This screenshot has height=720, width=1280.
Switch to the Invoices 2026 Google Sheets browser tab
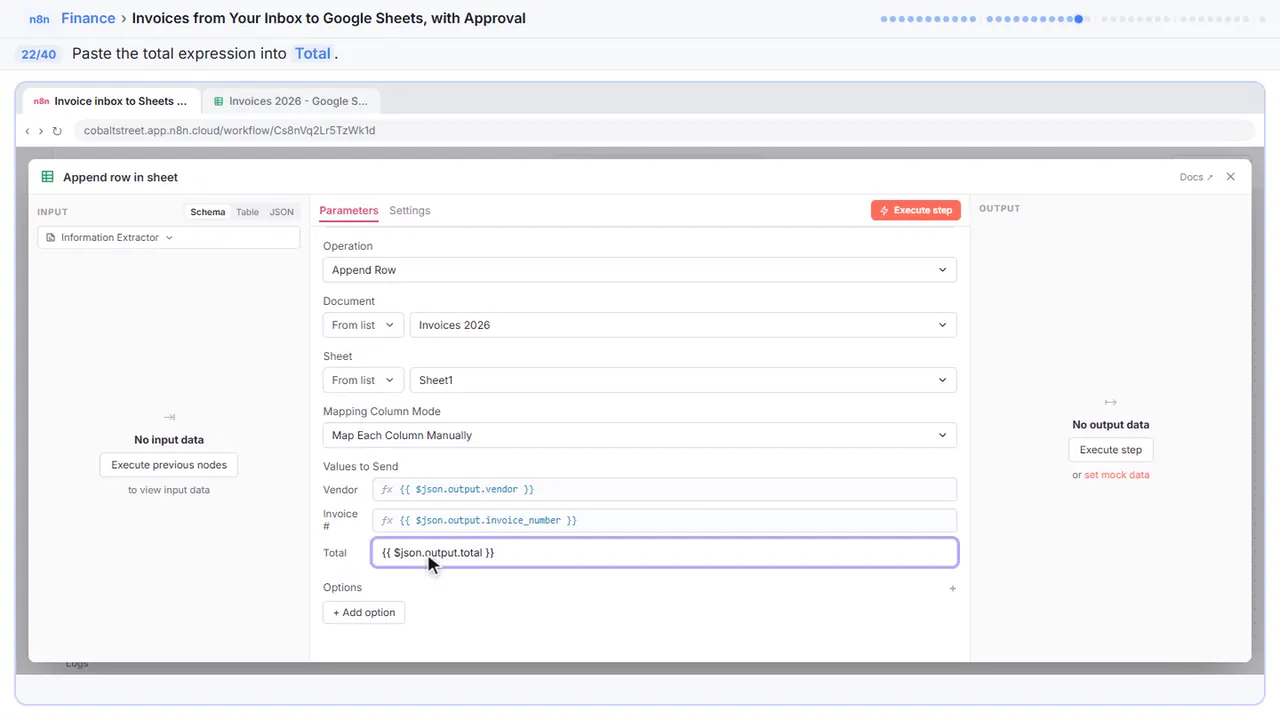coord(291,101)
